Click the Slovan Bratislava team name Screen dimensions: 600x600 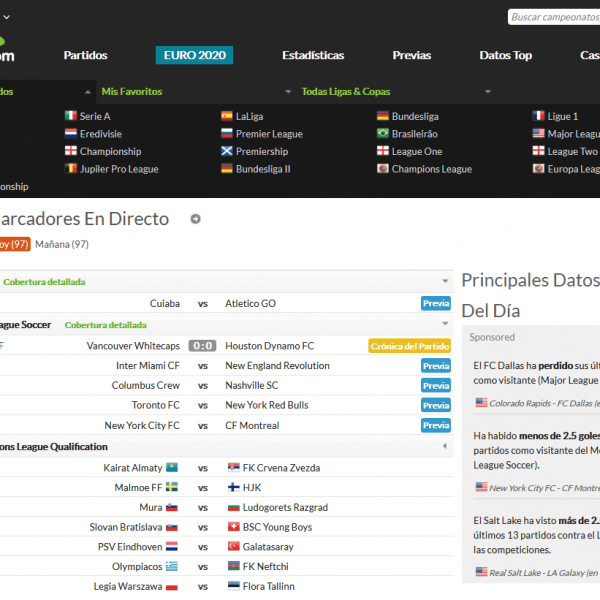tap(126, 527)
